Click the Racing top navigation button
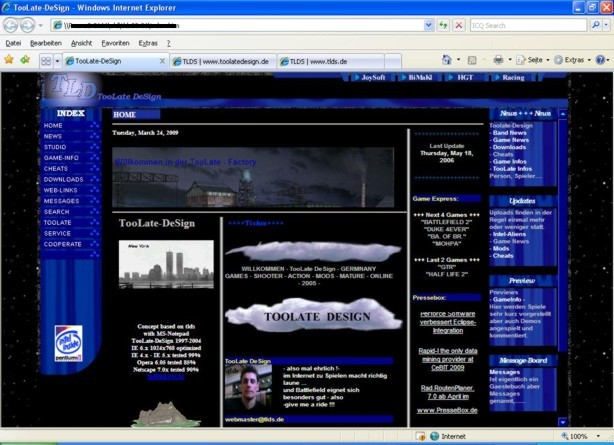614x445 pixels. click(511, 78)
